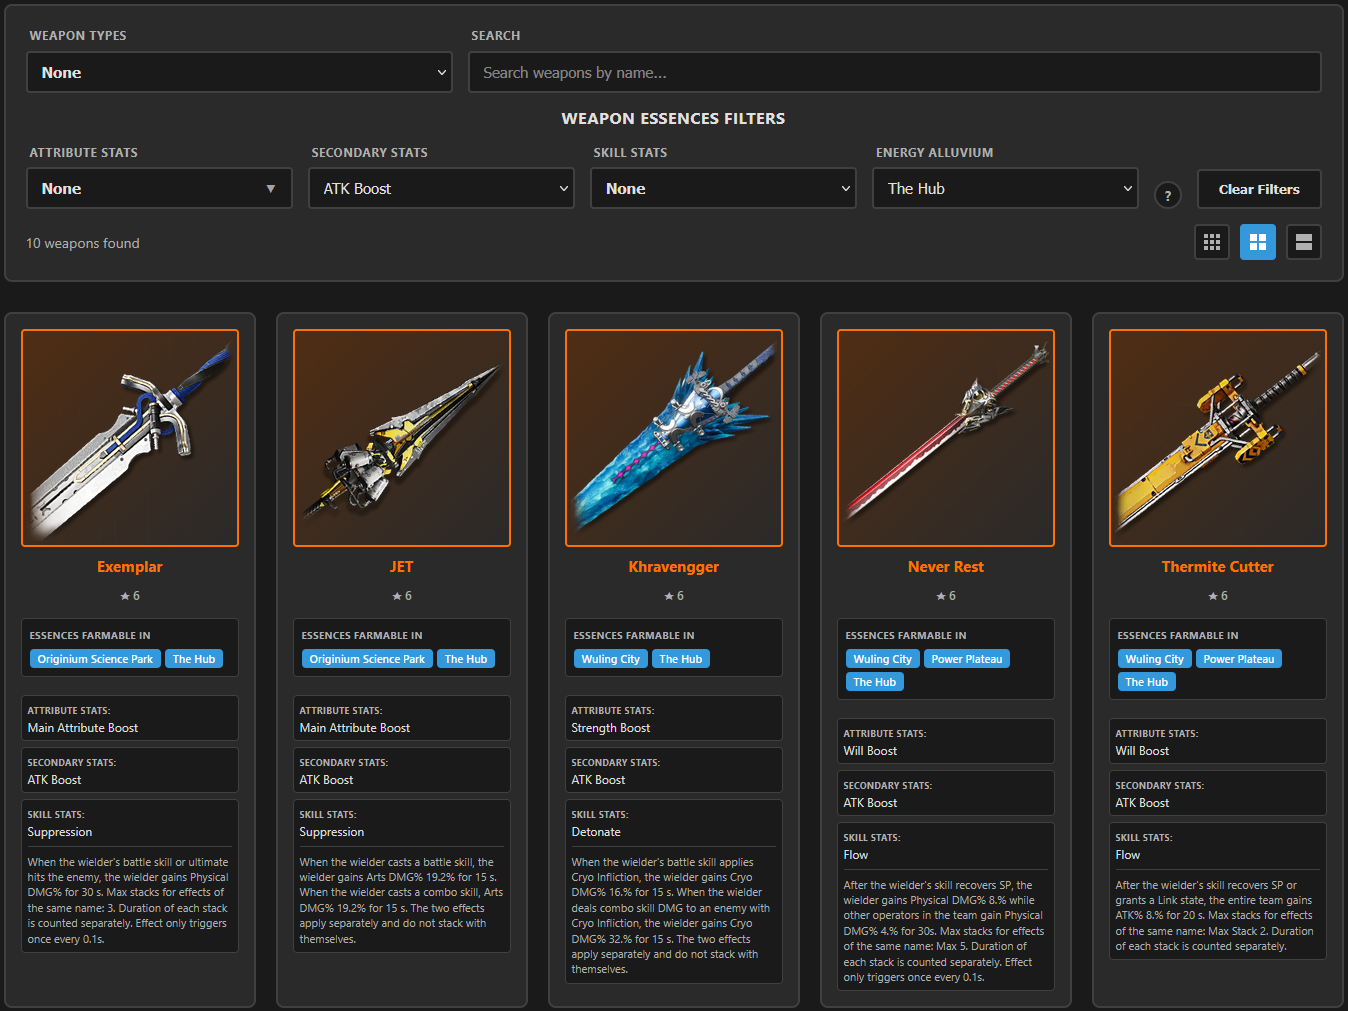Click ATK Boost secondary stat on Exemplar card
This screenshot has height=1011, width=1348.
coord(55,780)
